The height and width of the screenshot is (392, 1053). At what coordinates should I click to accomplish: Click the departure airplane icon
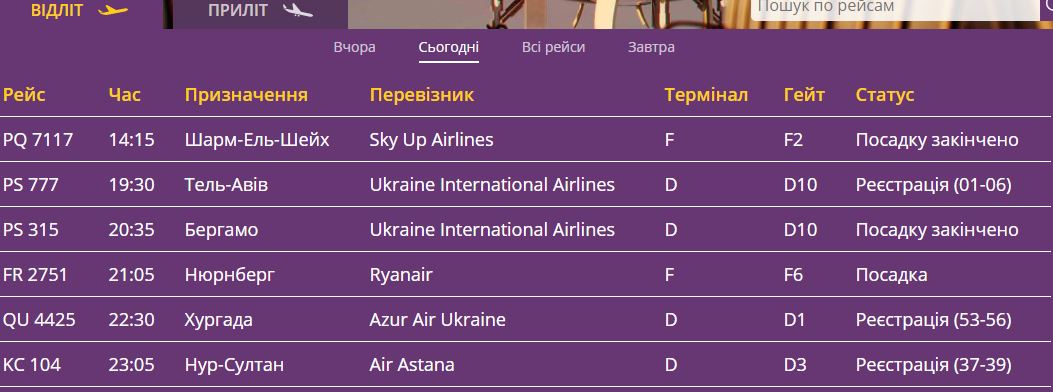pos(112,10)
